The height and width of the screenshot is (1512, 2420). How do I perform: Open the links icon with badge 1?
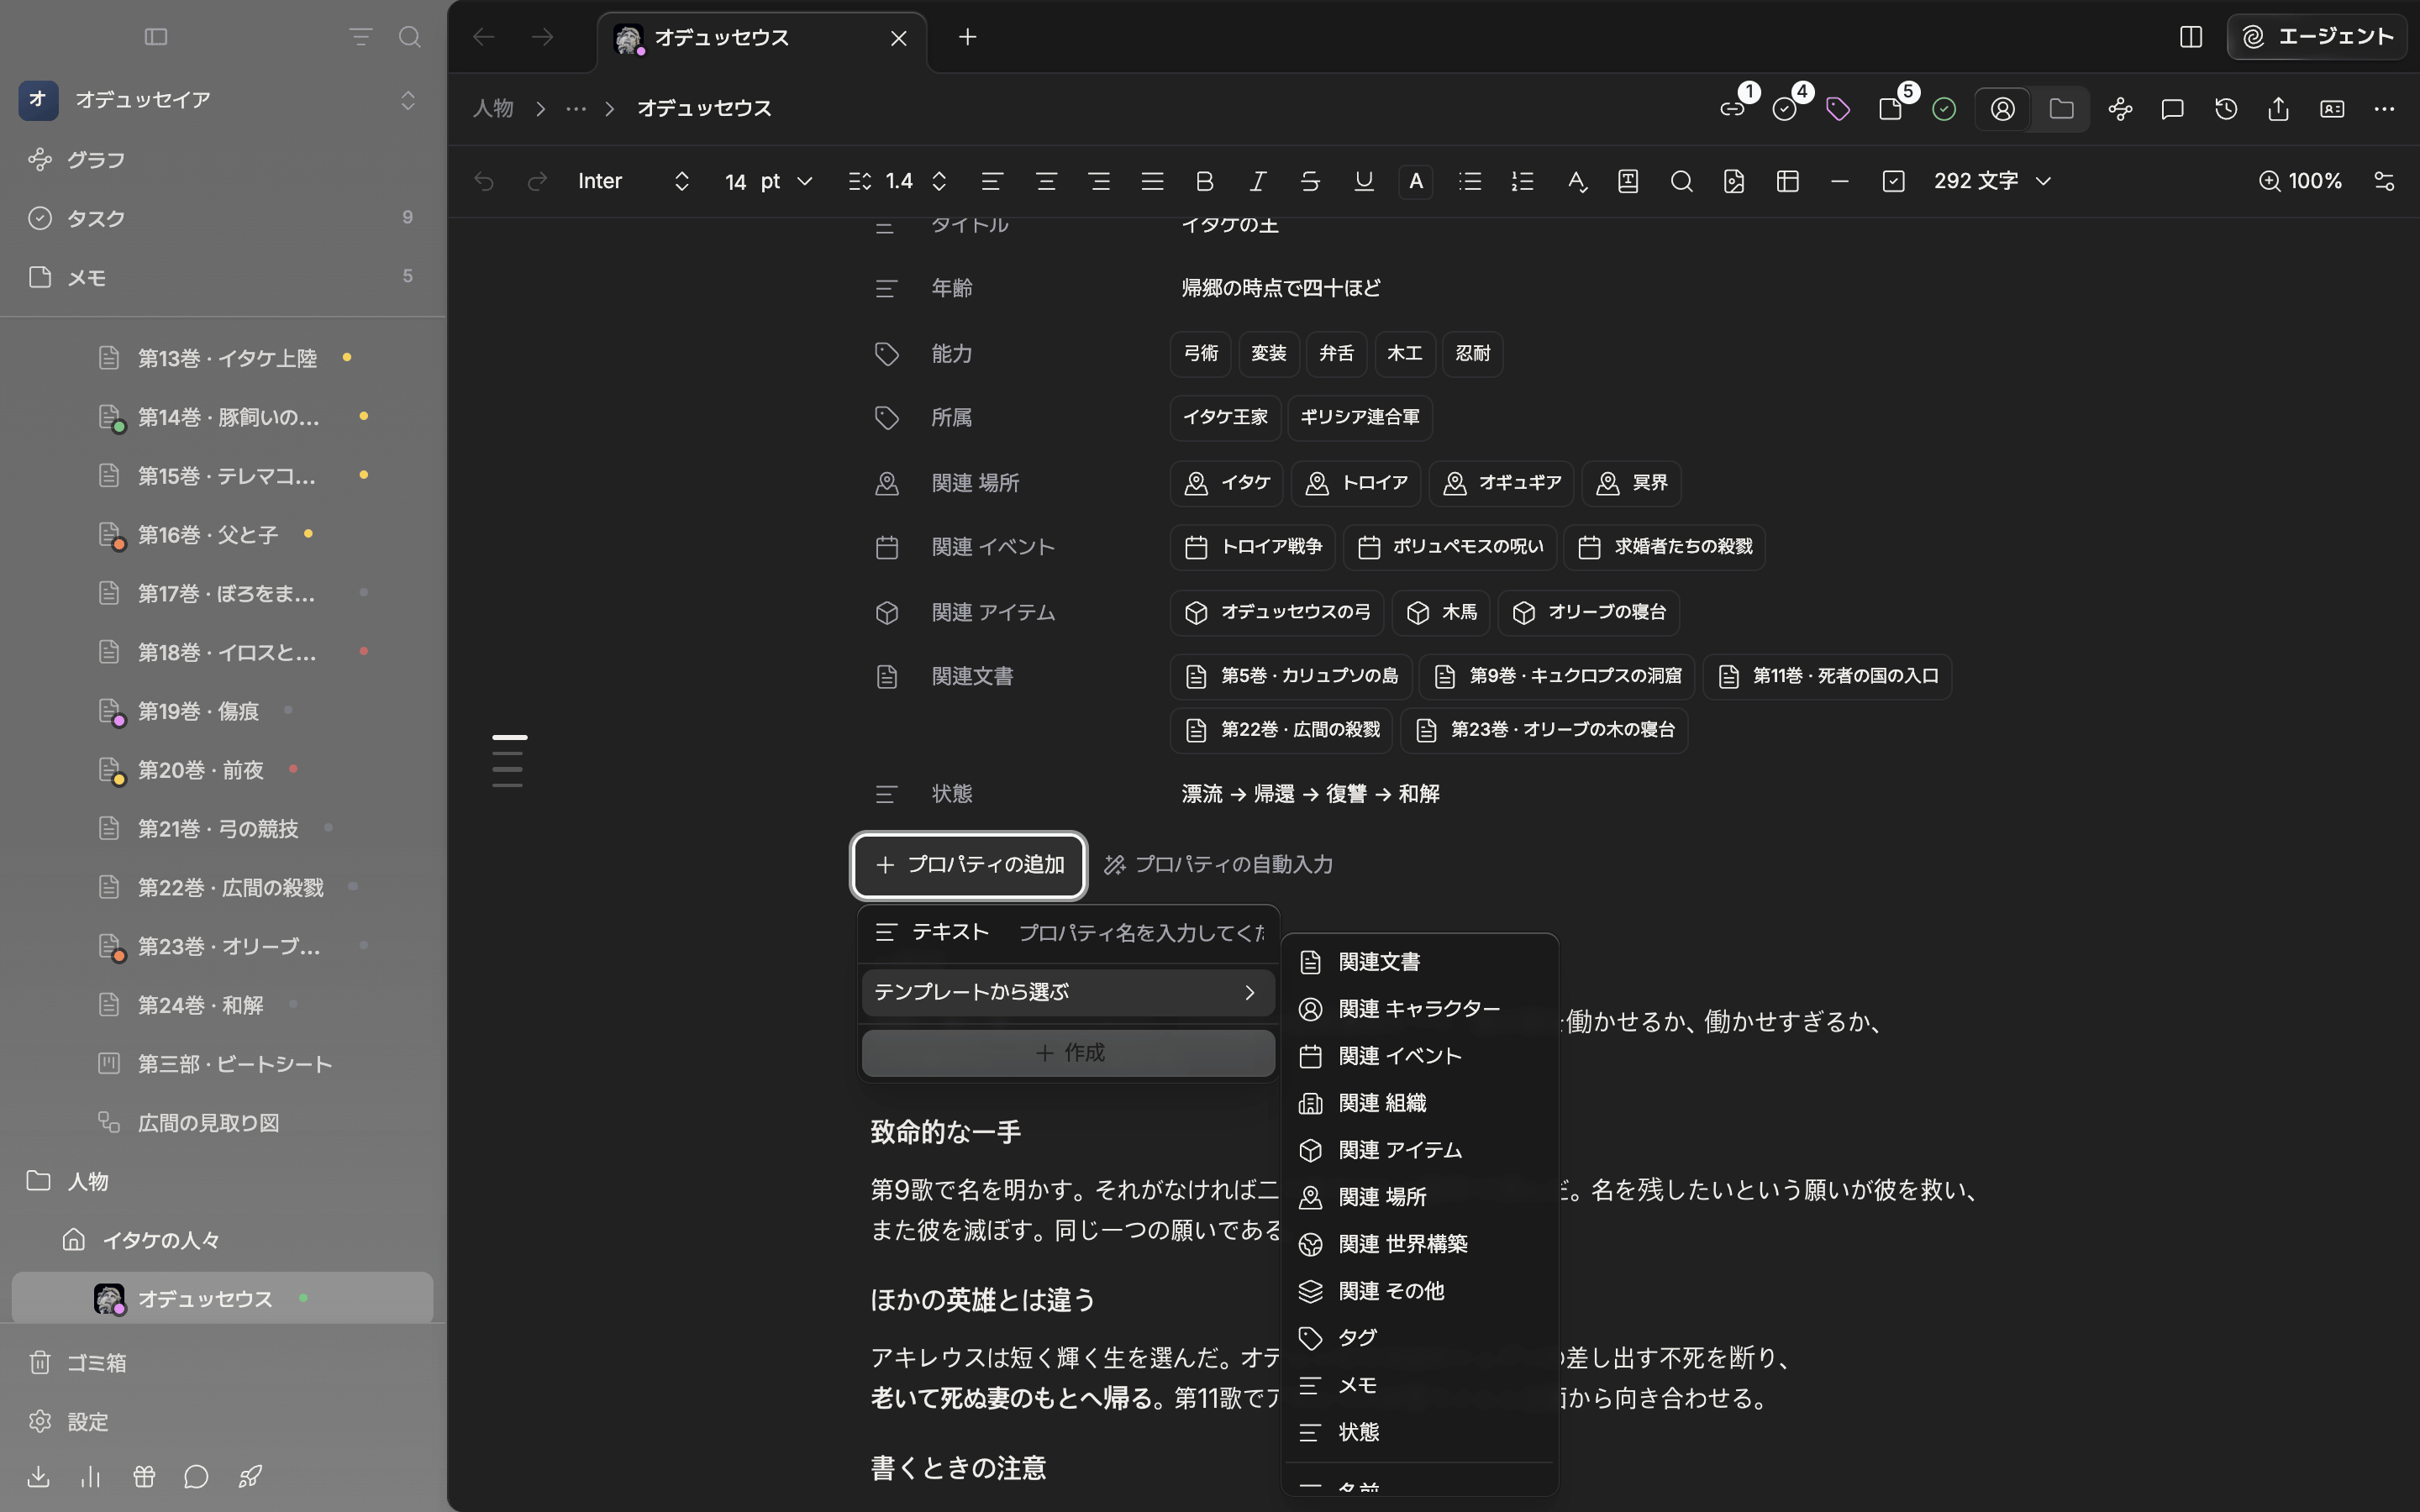tap(1732, 109)
